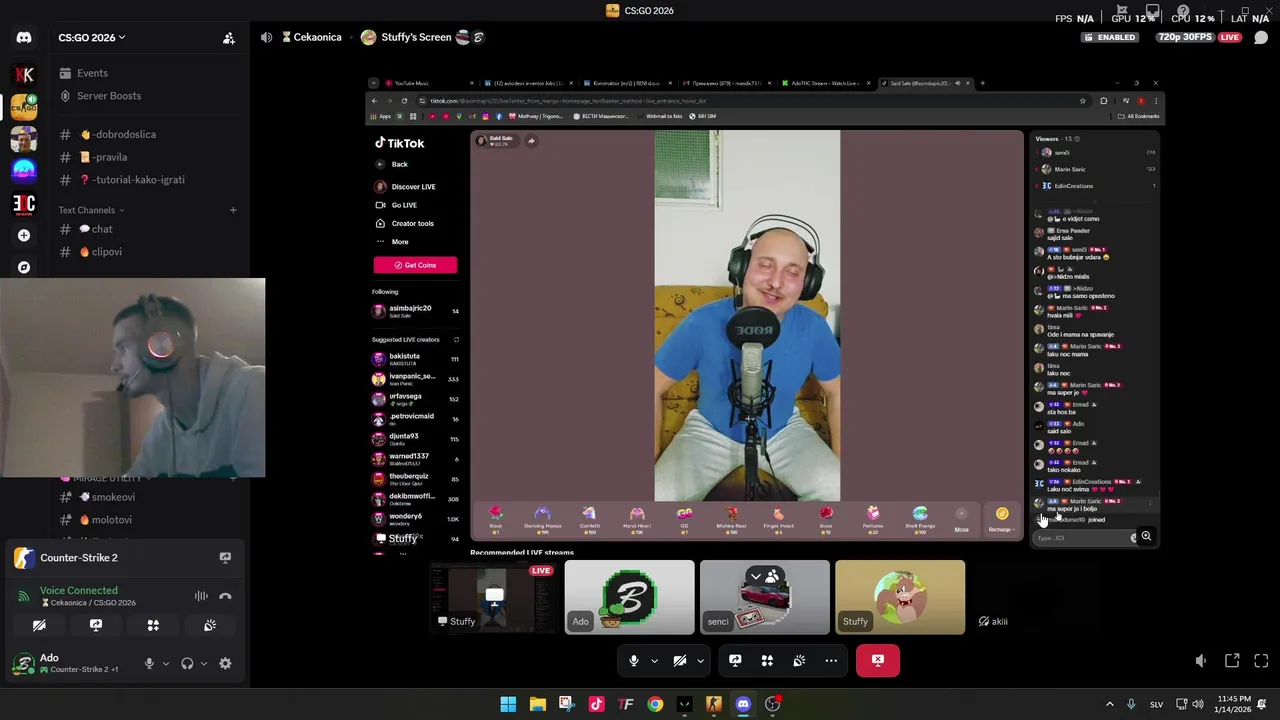The image size is (1280, 720).
Task: Open soundboard in call control bar
Action: point(799,660)
